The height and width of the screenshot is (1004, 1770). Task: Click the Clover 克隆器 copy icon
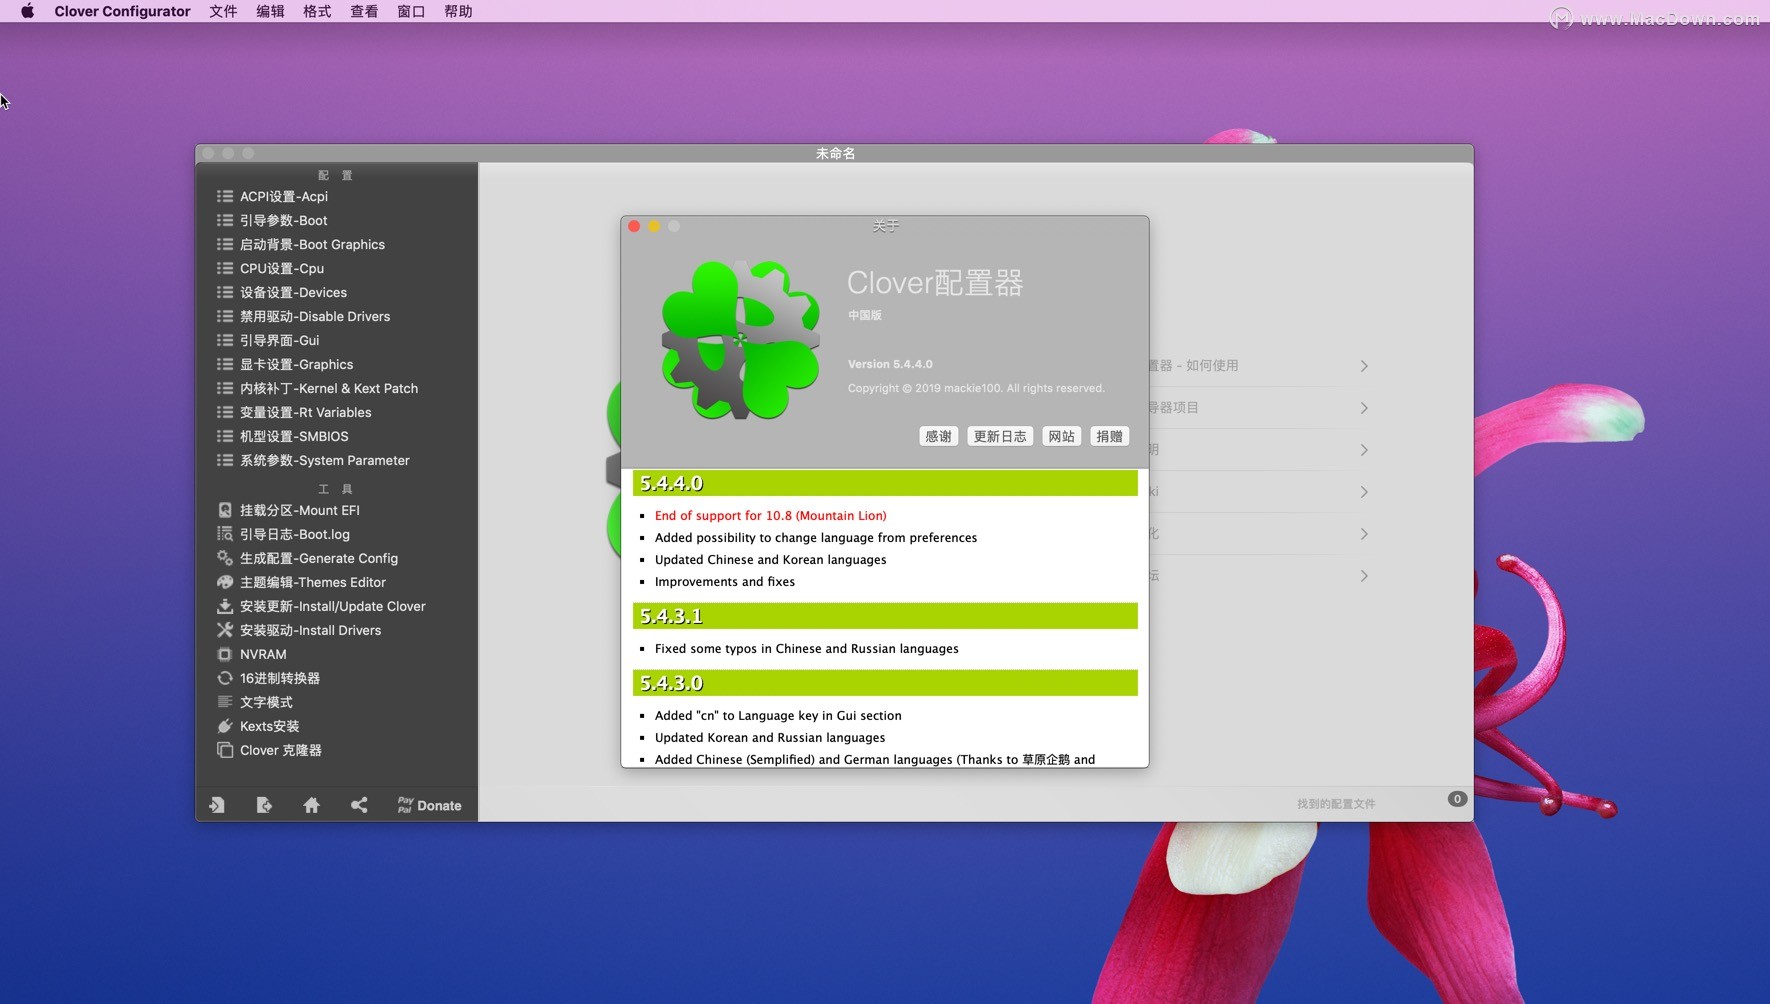(x=225, y=750)
